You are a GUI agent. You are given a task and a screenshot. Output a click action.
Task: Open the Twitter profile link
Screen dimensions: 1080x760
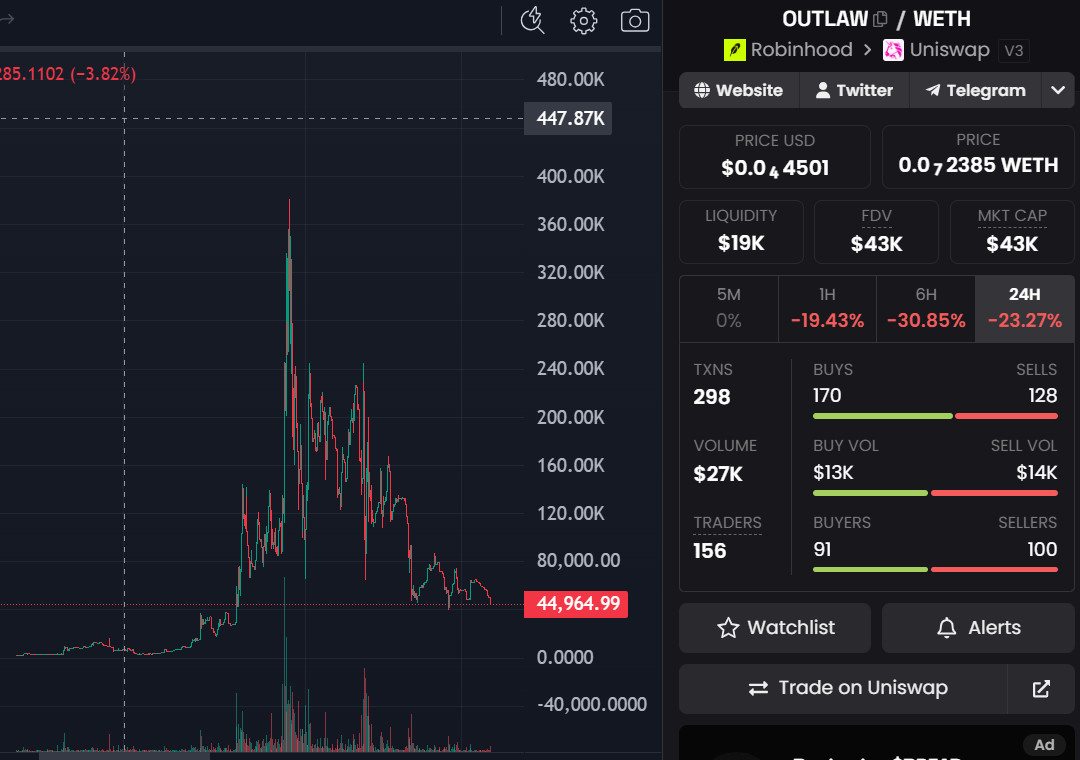854,90
